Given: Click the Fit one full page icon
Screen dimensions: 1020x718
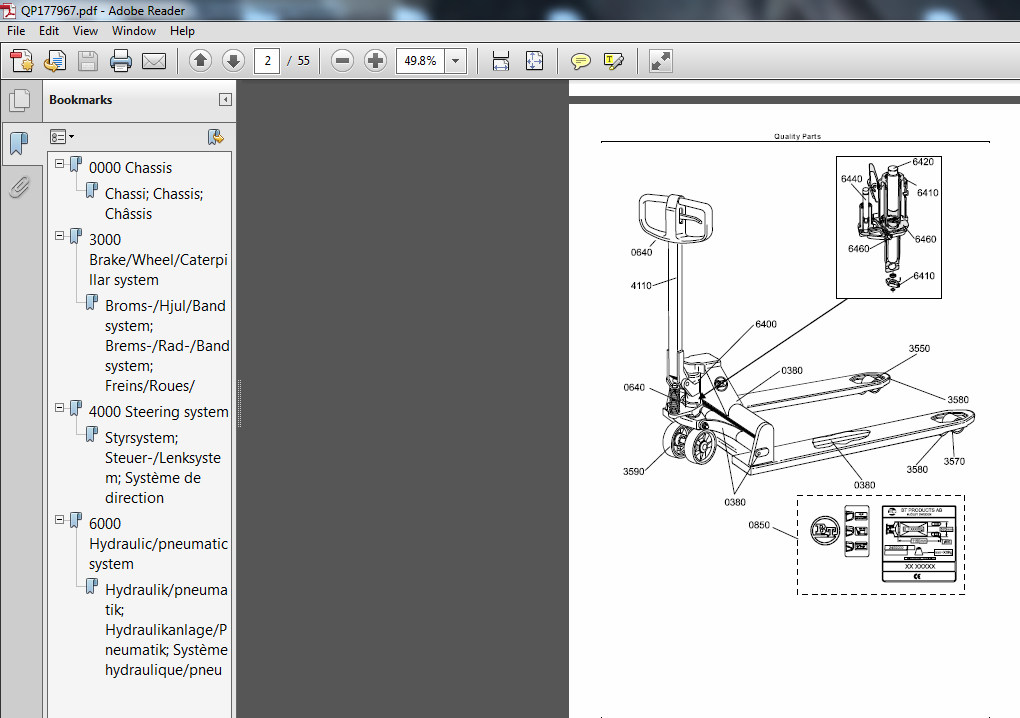Looking at the screenshot, I should 534,61.
